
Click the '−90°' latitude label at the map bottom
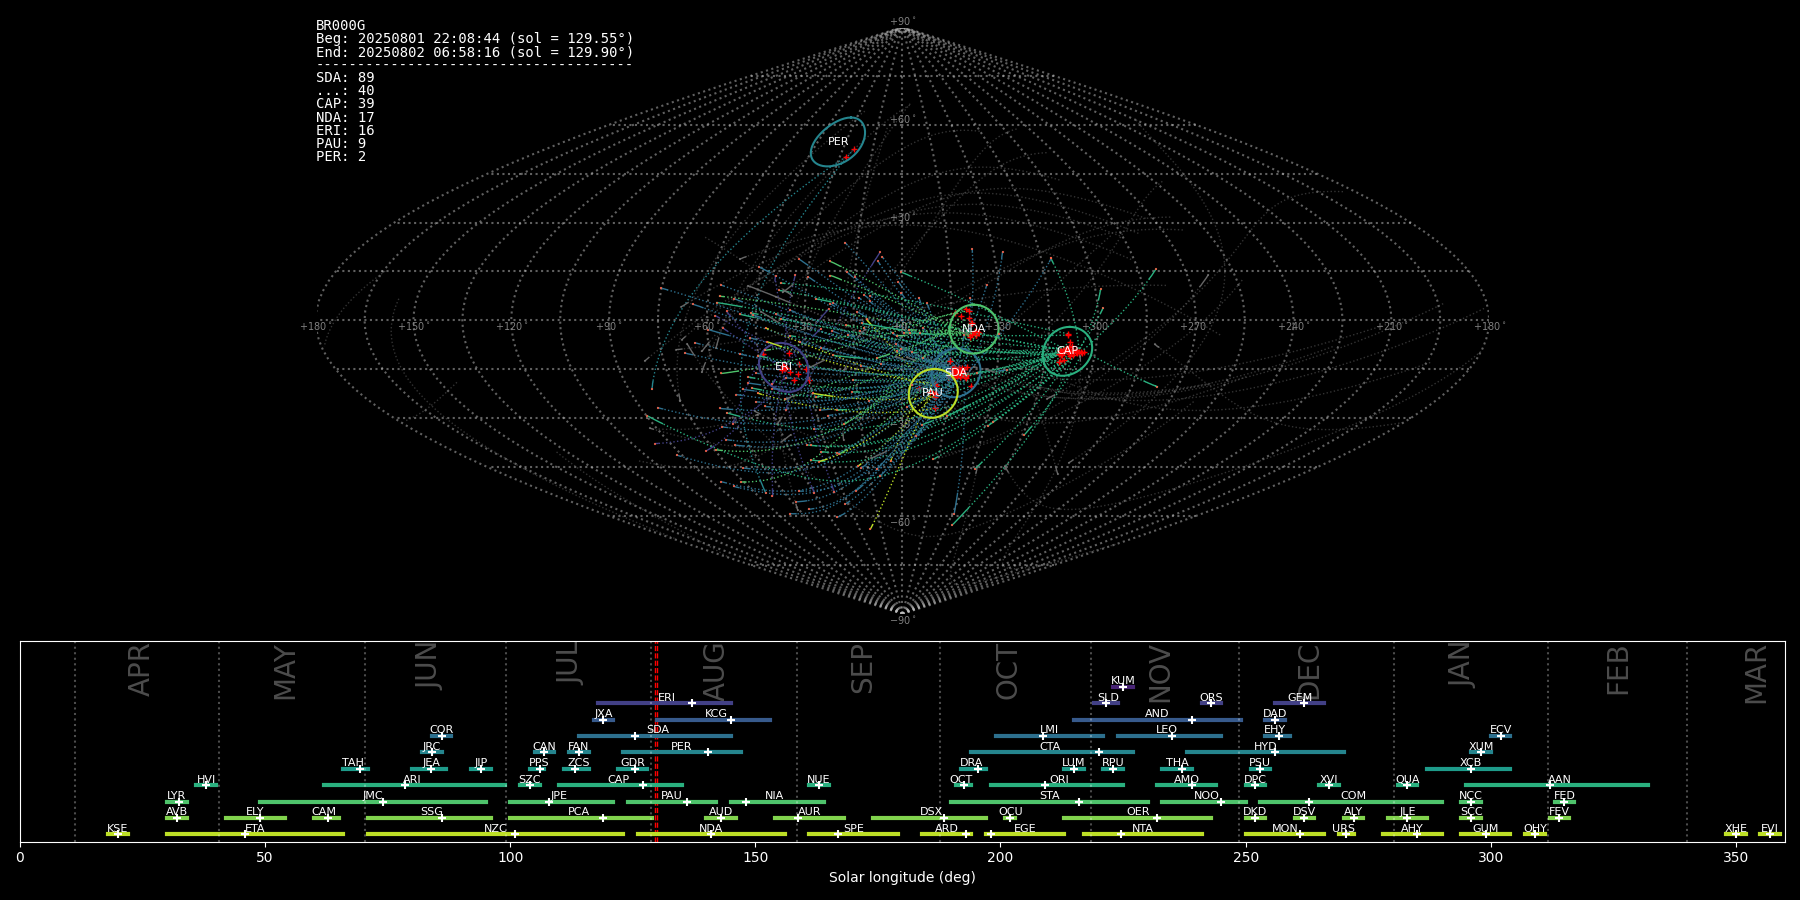(902, 620)
